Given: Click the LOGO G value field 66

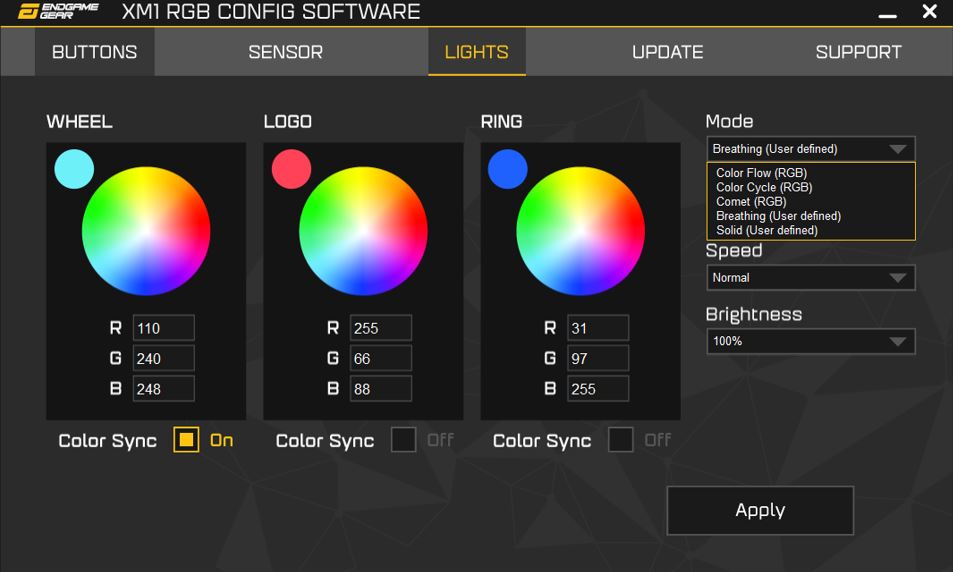Looking at the screenshot, I should pos(380,359).
